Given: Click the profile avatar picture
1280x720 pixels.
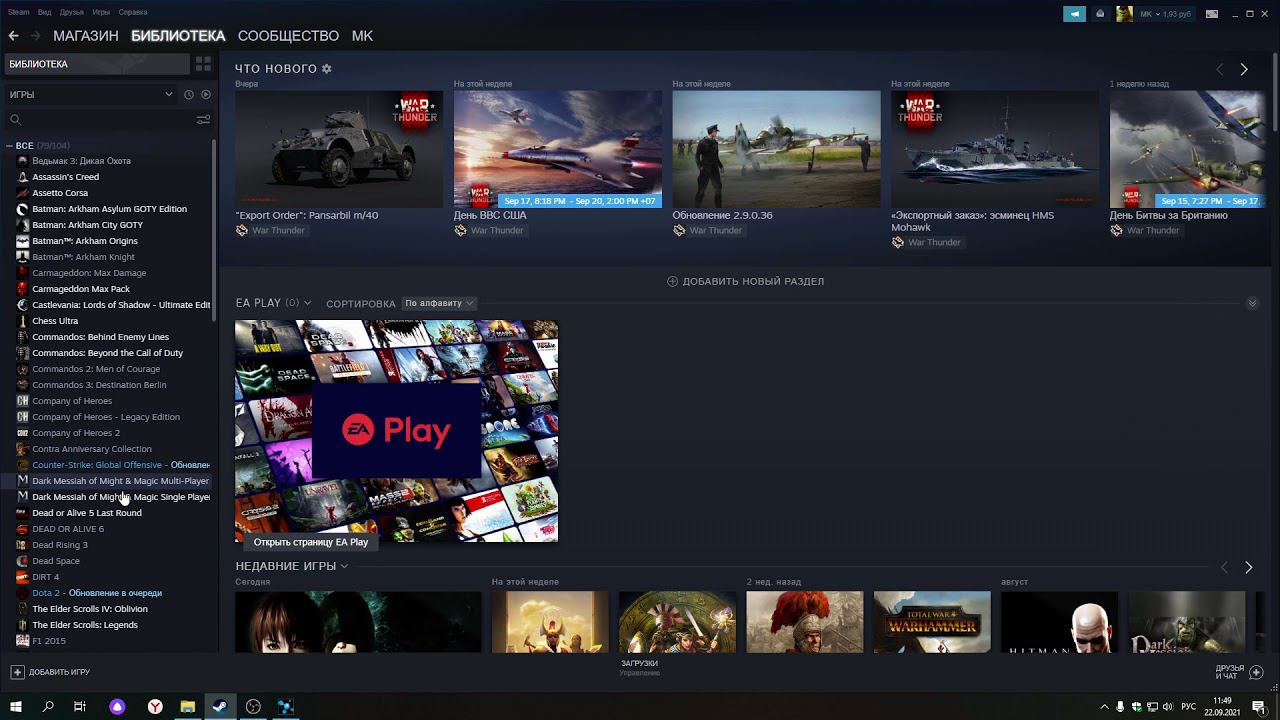Looking at the screenshot, I should [x=1124, y=14].
